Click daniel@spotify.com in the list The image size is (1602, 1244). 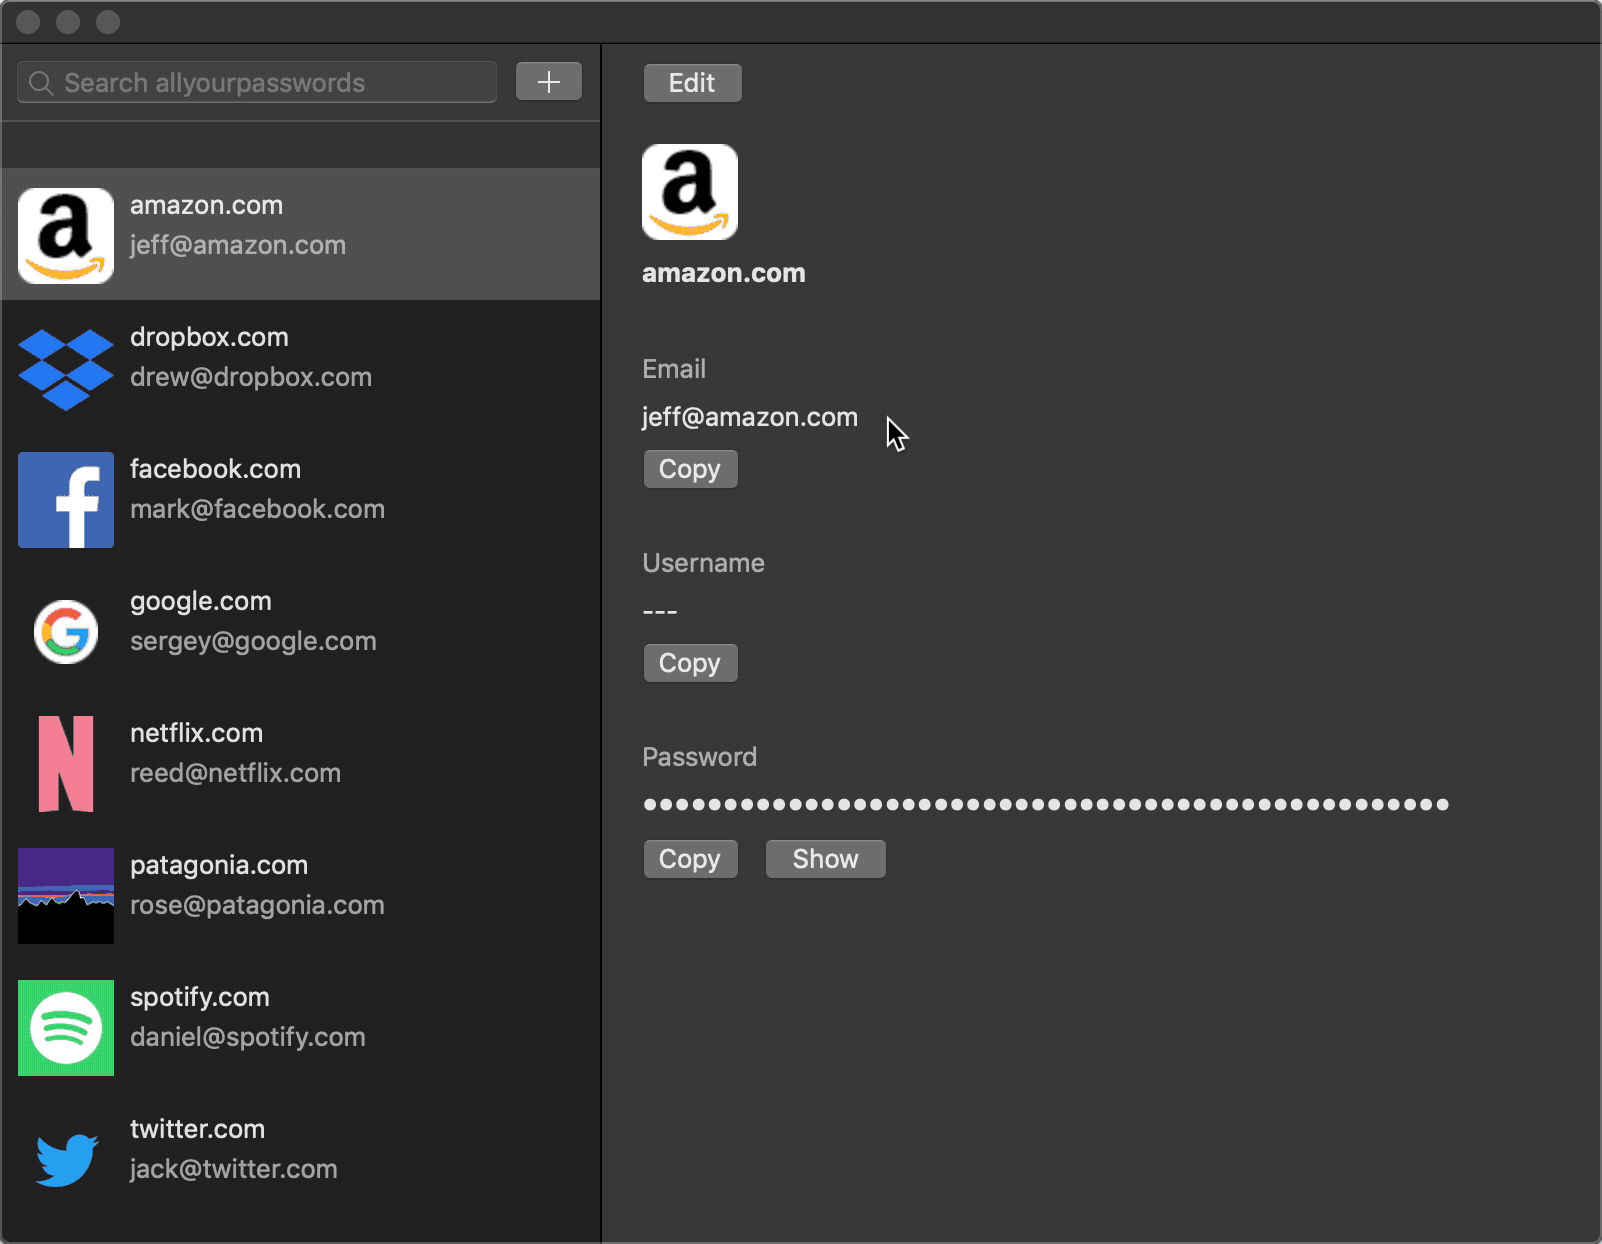point(247,1037)
